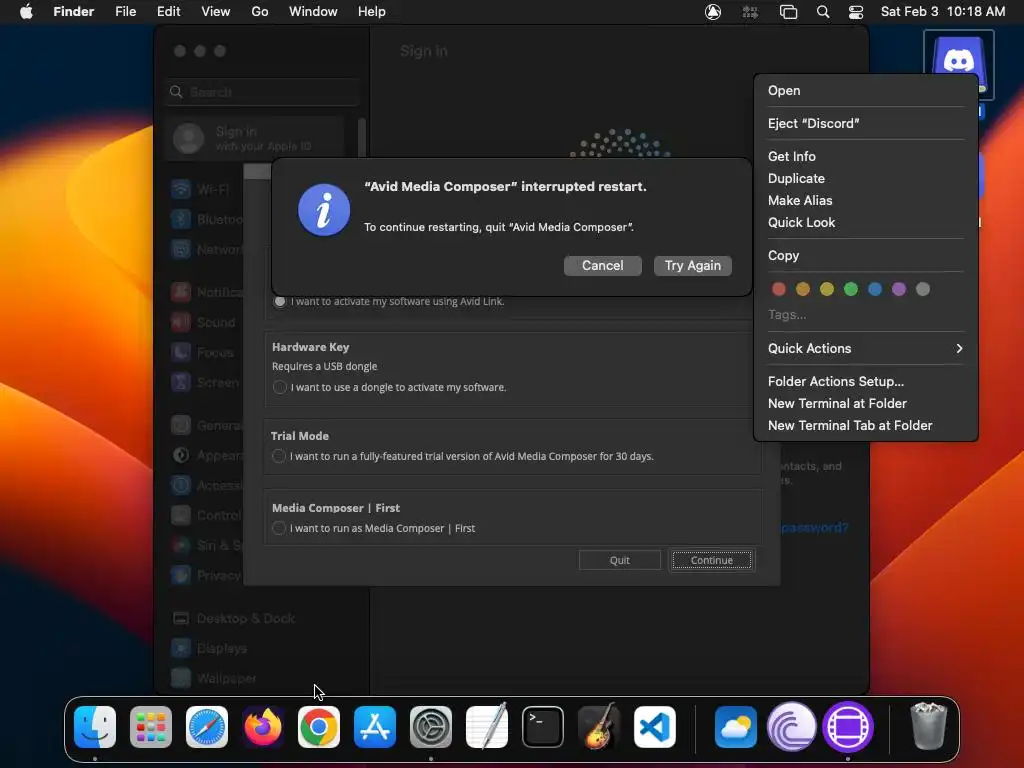Open the View menu

pyautogui.click(x=216, y=12)
